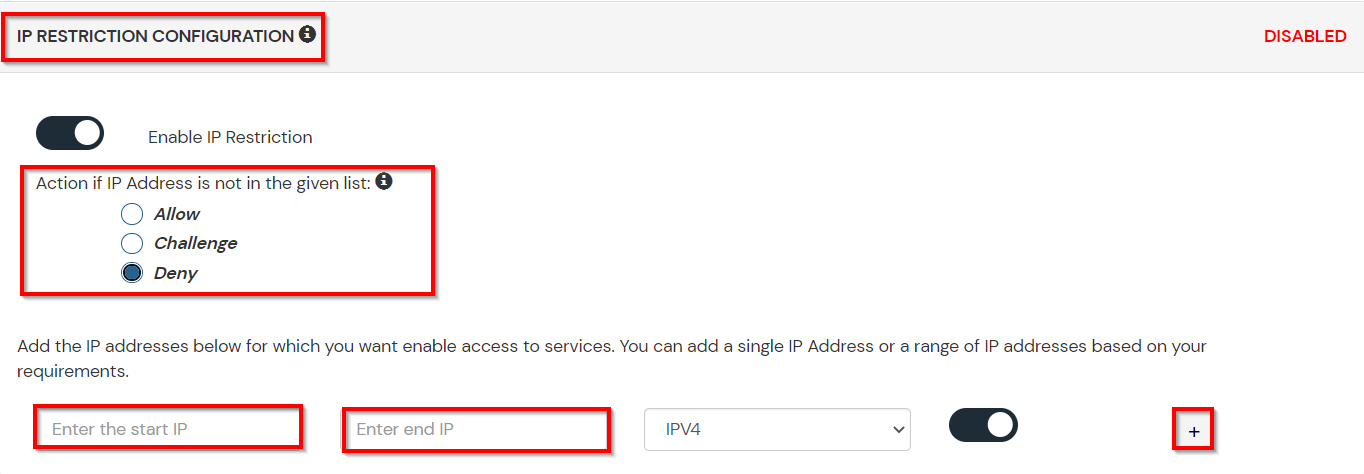Click 'Action if IP Address is not in the given list' text
The image size is (1364, 474).
coord(203,183)
